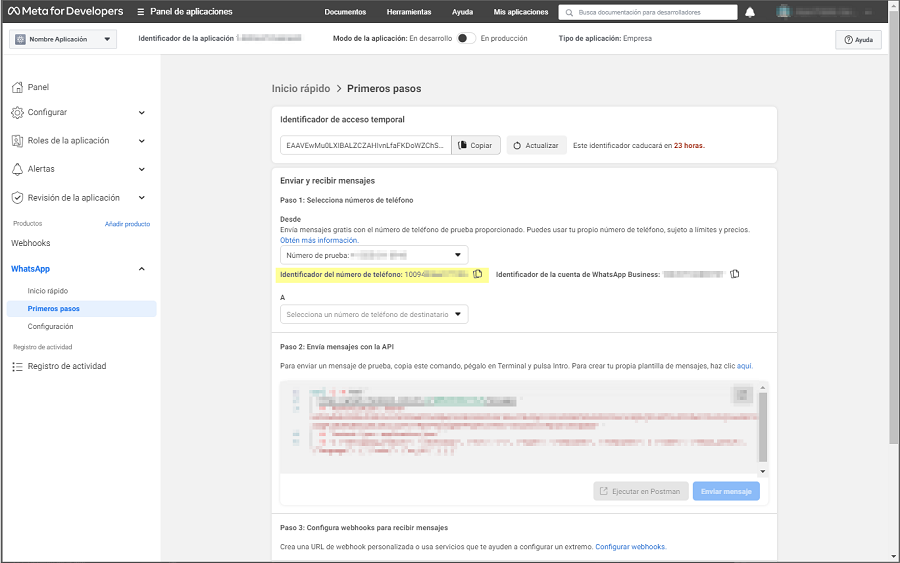Image resolution: width=900 pixels, height=563 pixels.
Task: Click the app icon beside Nombre Aplicación
Action: [x=21, y=39]
